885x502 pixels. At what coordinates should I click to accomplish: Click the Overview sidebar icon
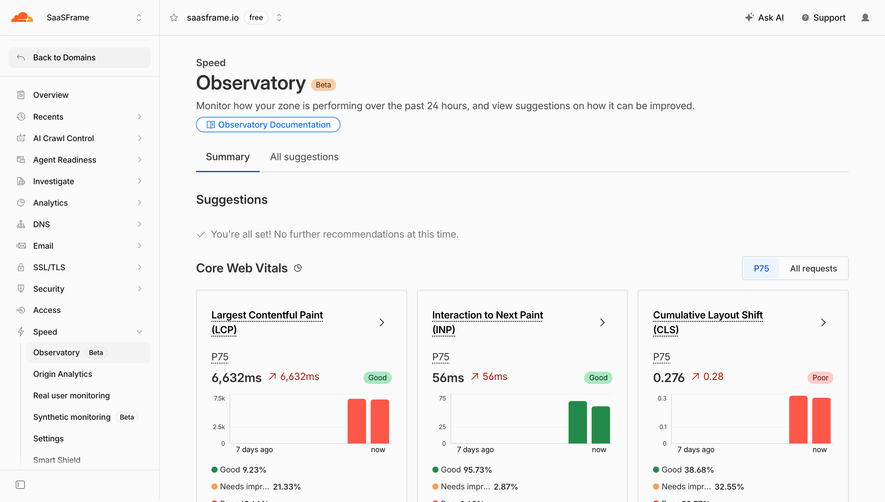(21, 95)
